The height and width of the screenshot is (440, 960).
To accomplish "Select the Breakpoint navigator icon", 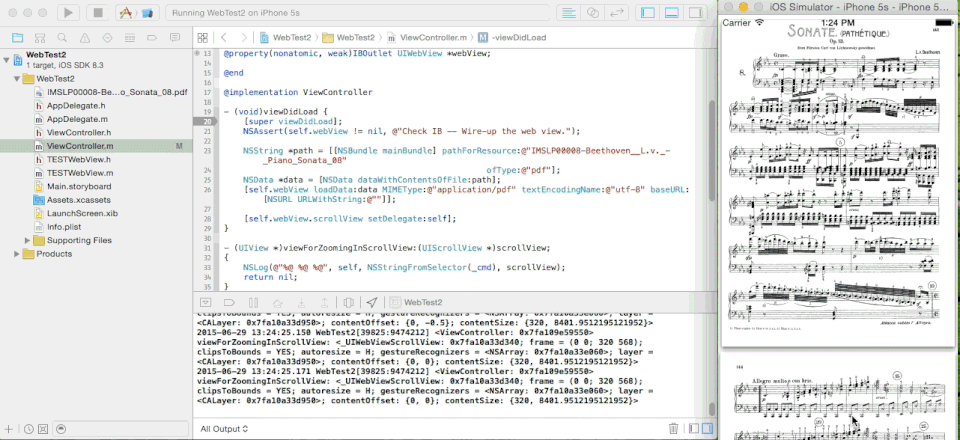I will point(152,37).
